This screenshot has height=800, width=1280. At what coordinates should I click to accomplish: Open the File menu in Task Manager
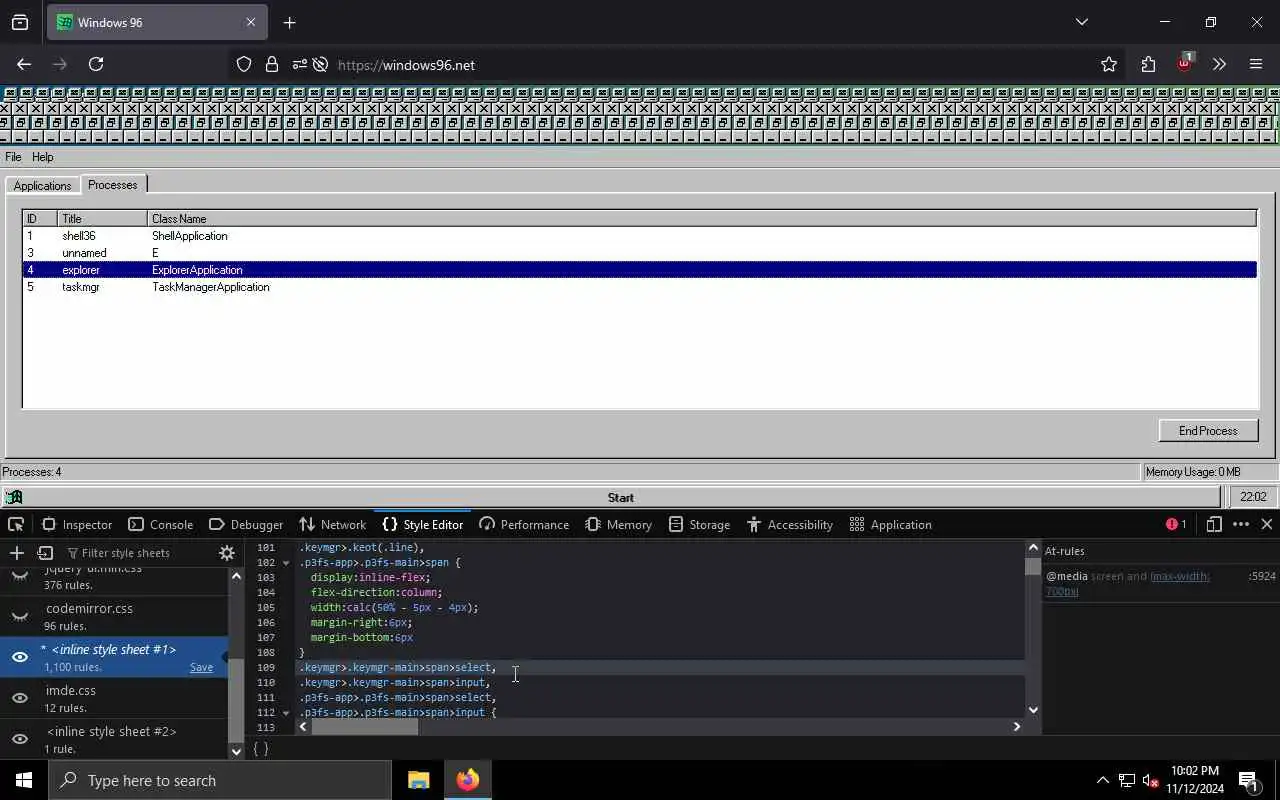pyautogui.click(x=13, y=157)
